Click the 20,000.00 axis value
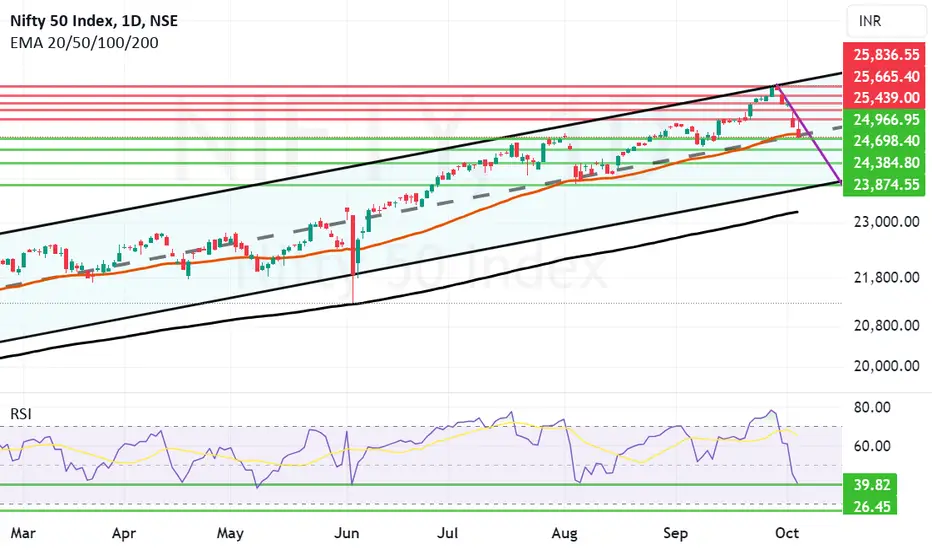The width and height of the screenshot is (932, 550). click(x=886, y=366)
